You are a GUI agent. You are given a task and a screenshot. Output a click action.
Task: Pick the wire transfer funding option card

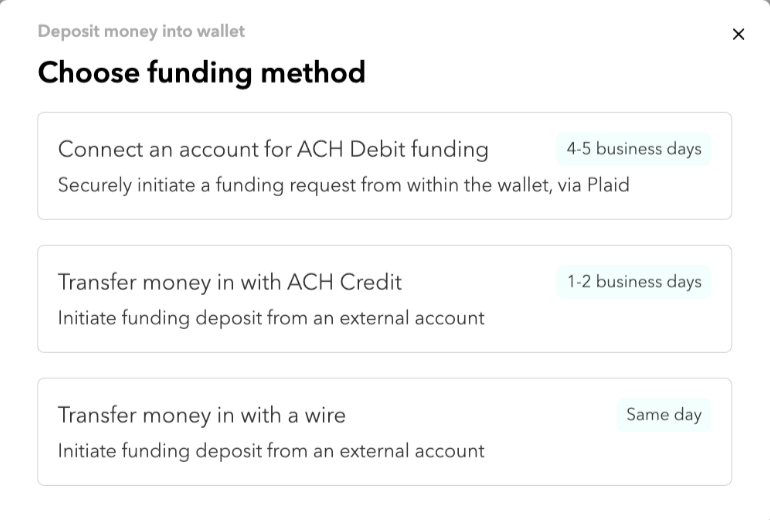[x=384, y=432]
